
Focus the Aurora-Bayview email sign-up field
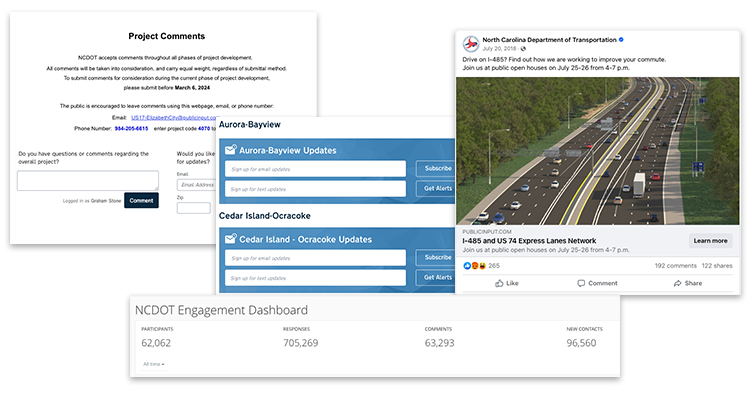click(314, 169)
